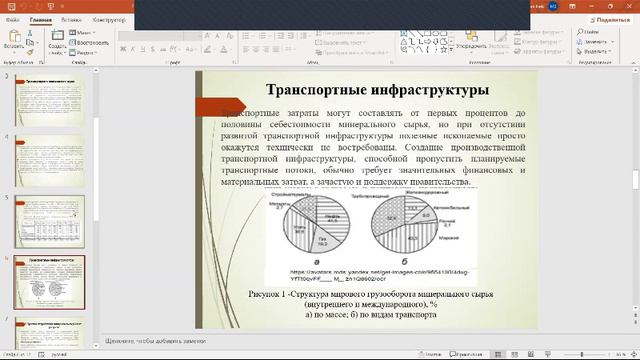This screenshot has width=640, height=360.
Task: Start Slide Show from status bar icon
Action: point(548,354)
